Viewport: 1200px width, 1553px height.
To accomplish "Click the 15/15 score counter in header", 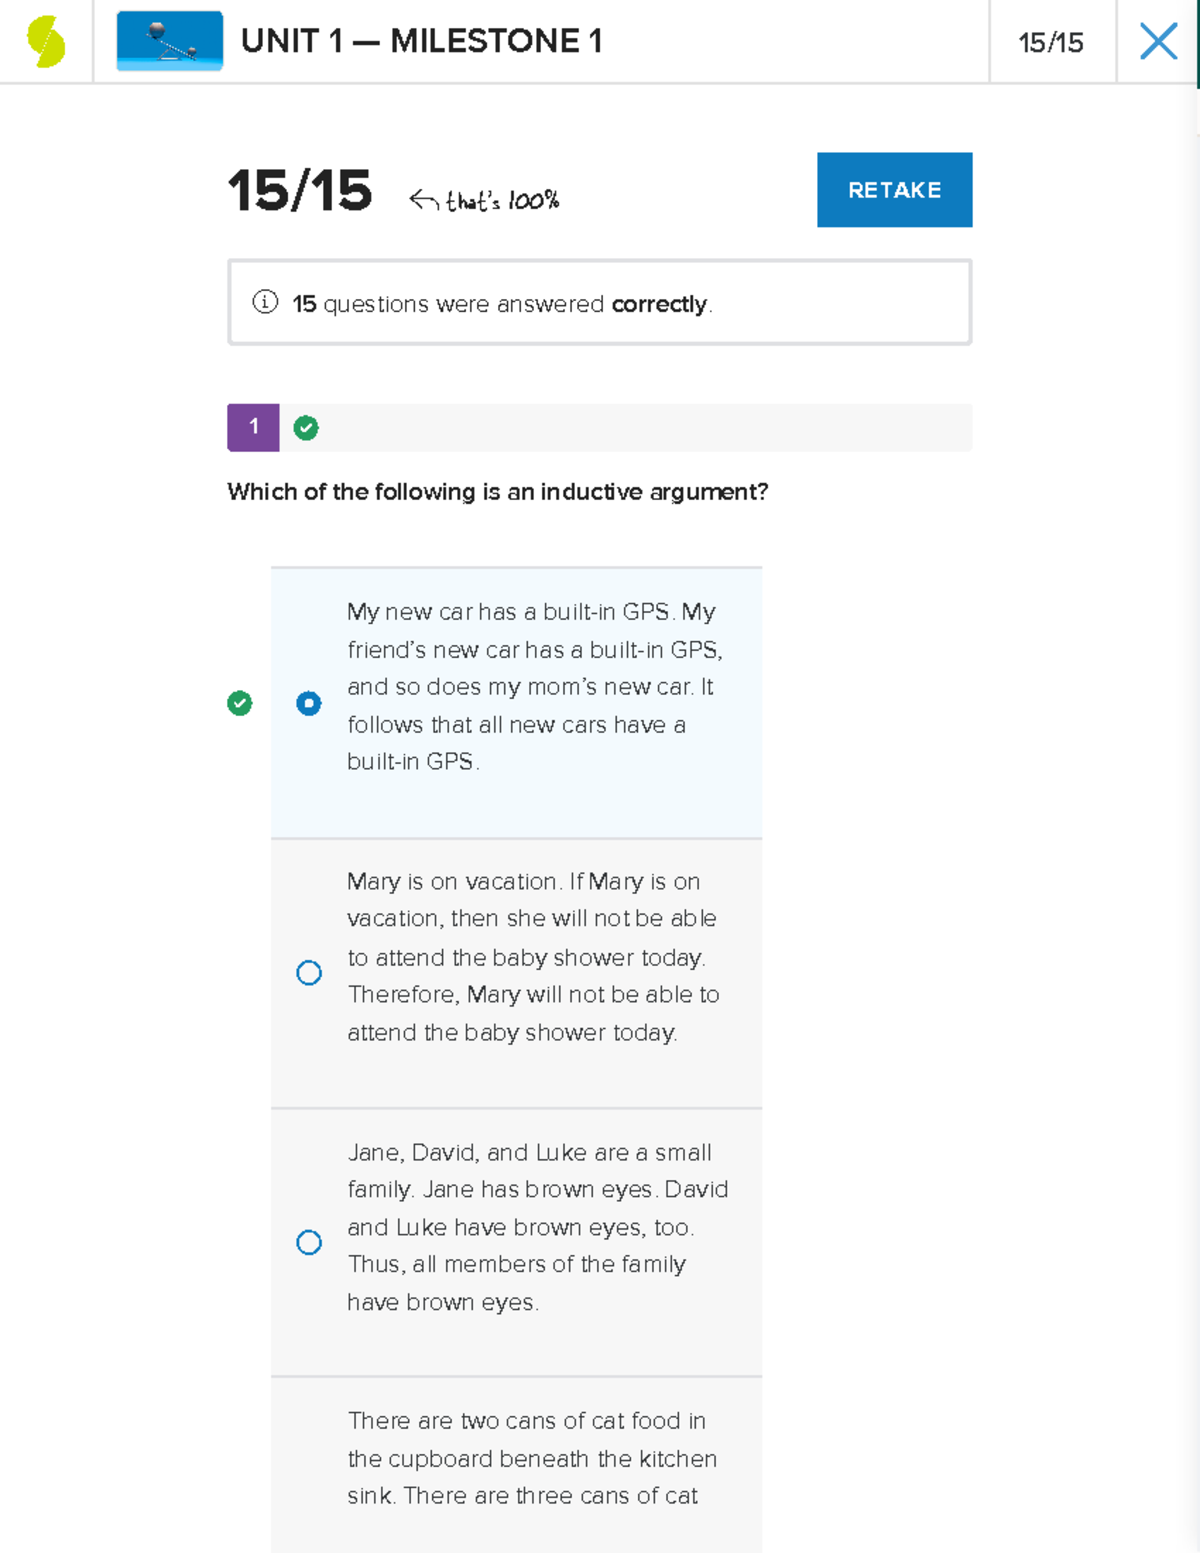I will [x=1051, y=42].
